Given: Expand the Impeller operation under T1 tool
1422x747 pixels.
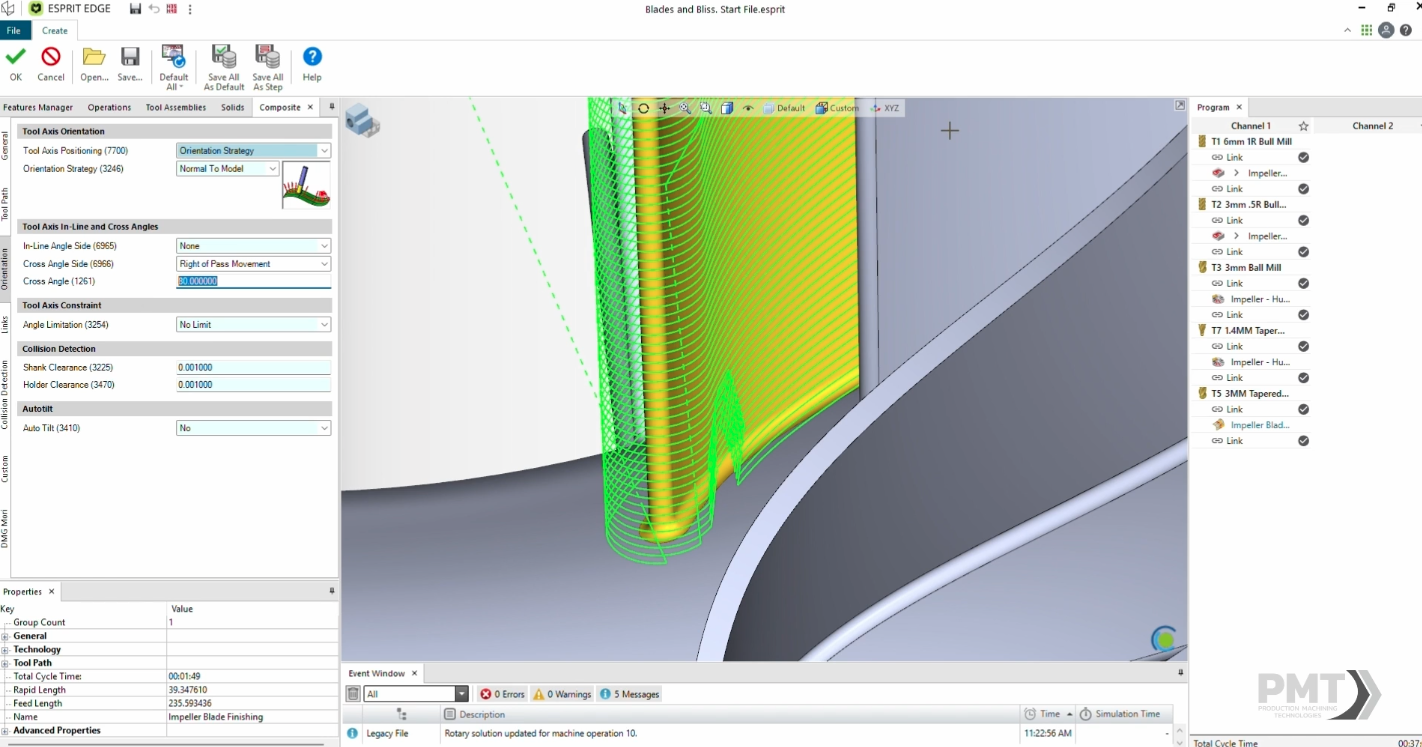Looking at the screenshot, I should [1236, 173].
